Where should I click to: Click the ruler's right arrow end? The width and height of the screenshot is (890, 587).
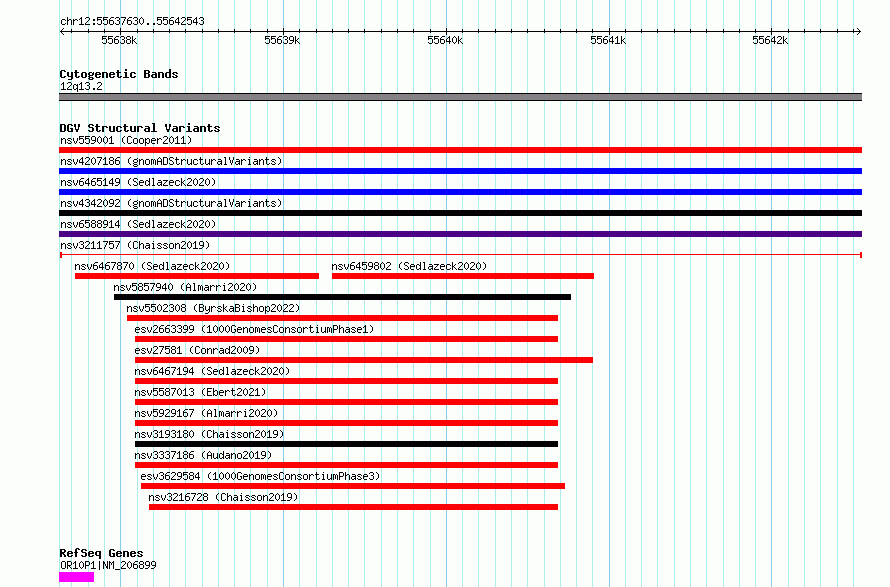pyautogui.click(x=858, y=32)
